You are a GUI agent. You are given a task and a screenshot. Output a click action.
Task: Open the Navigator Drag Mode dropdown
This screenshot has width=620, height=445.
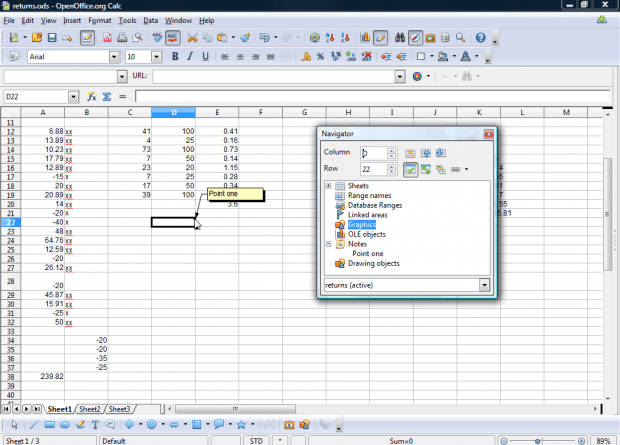pos(467,169)
